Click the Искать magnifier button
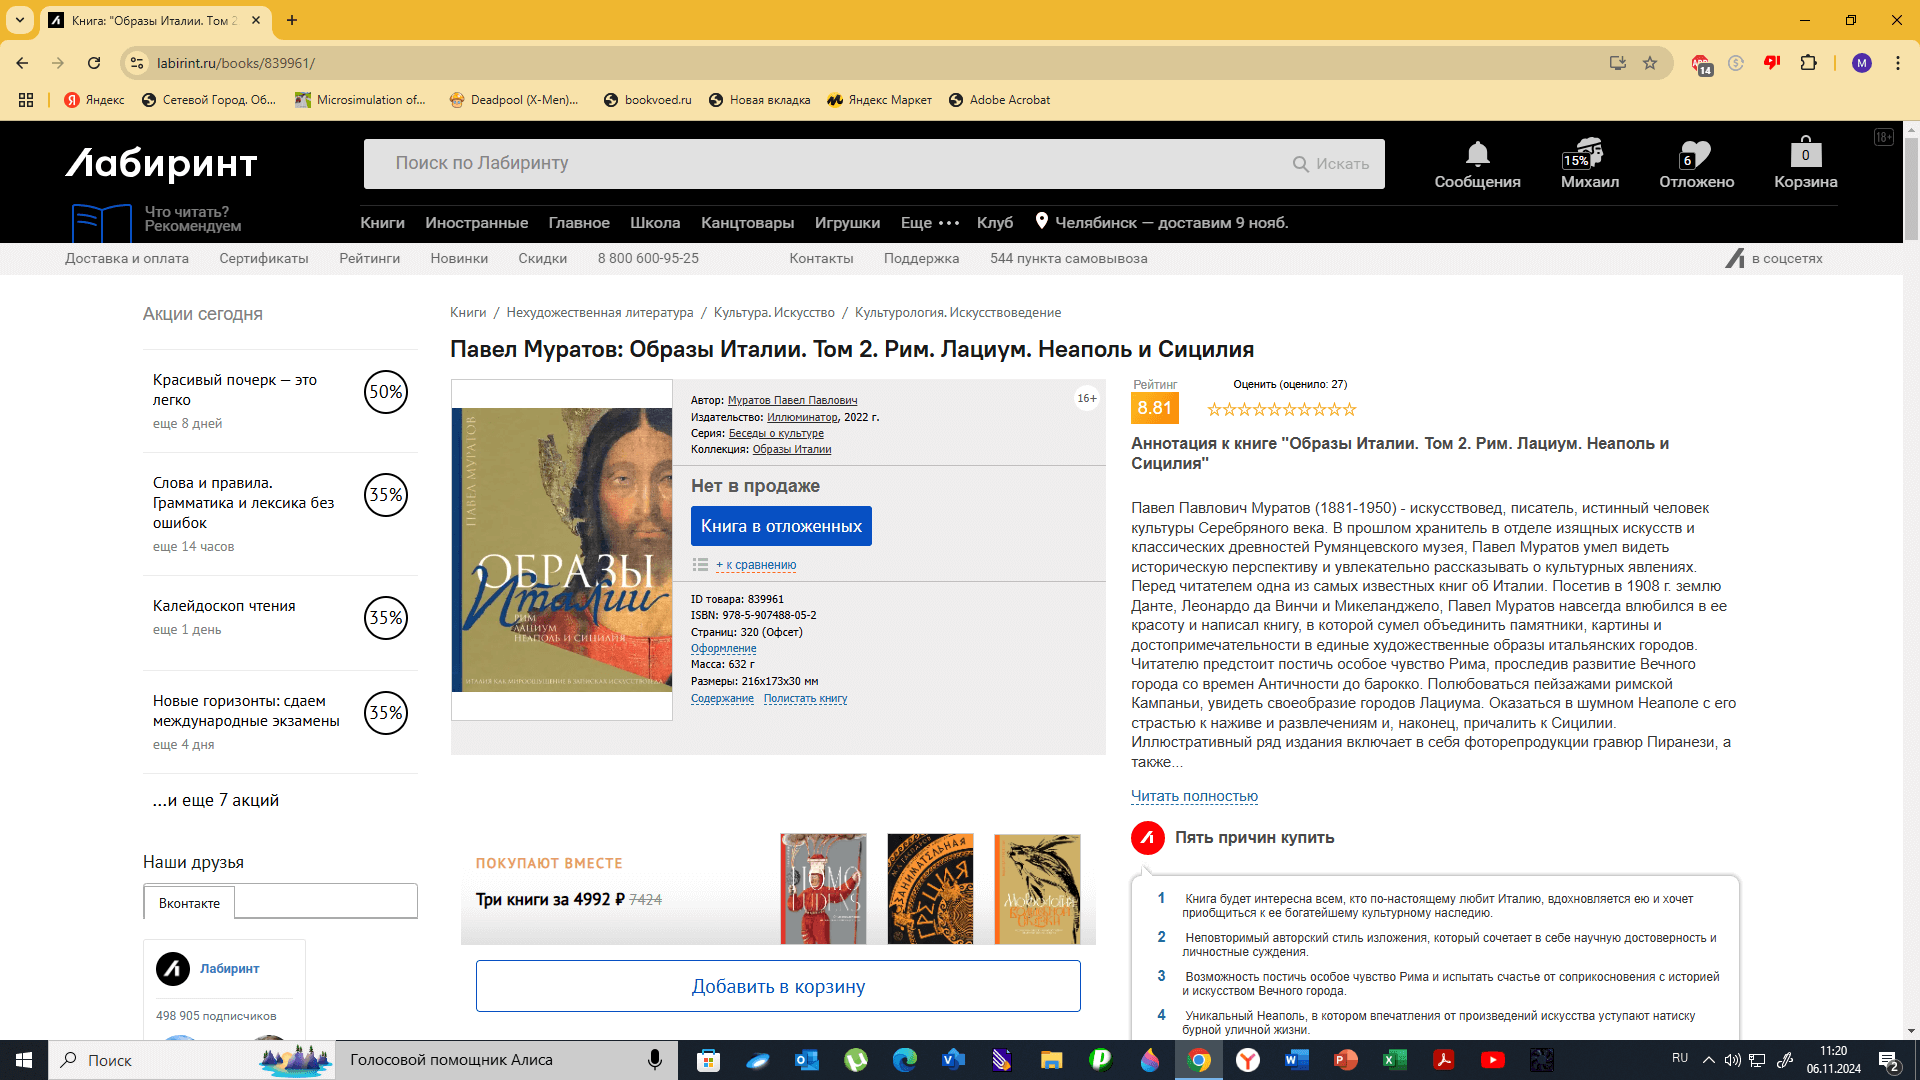The width and height of the screenshot is (1920, 1080). click(x=1331, y=164)
